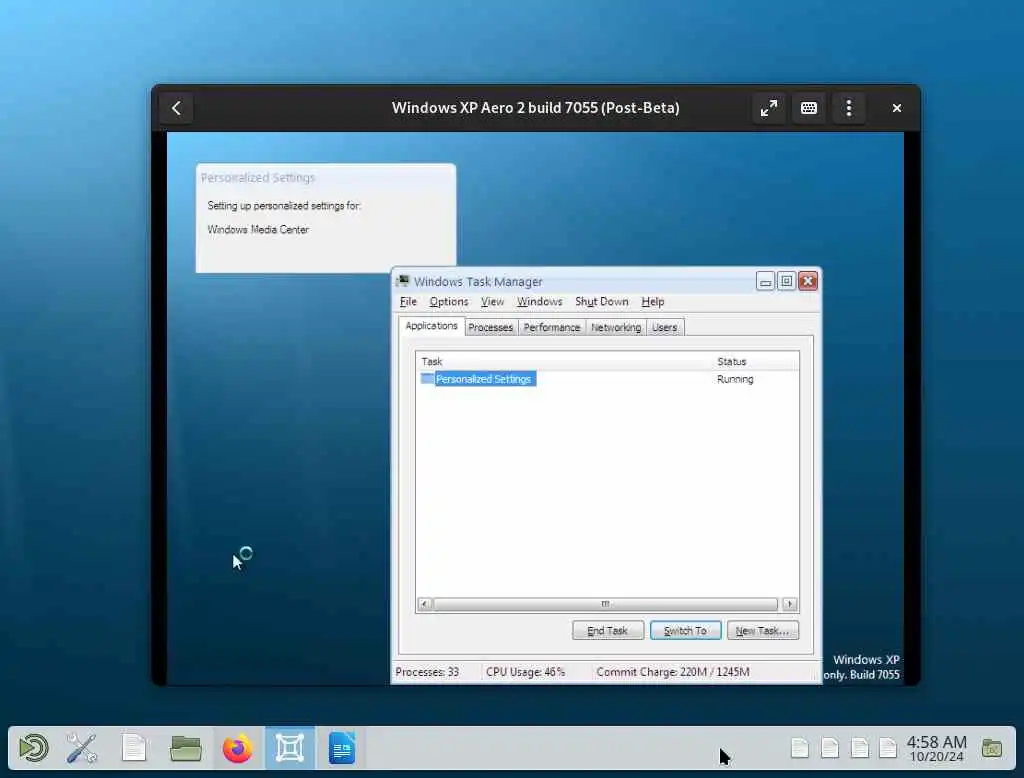Open the blank document icon in panel
The height and width of the screenshot is (778, 1024).
pyautogui.click(x=134, y=748)
